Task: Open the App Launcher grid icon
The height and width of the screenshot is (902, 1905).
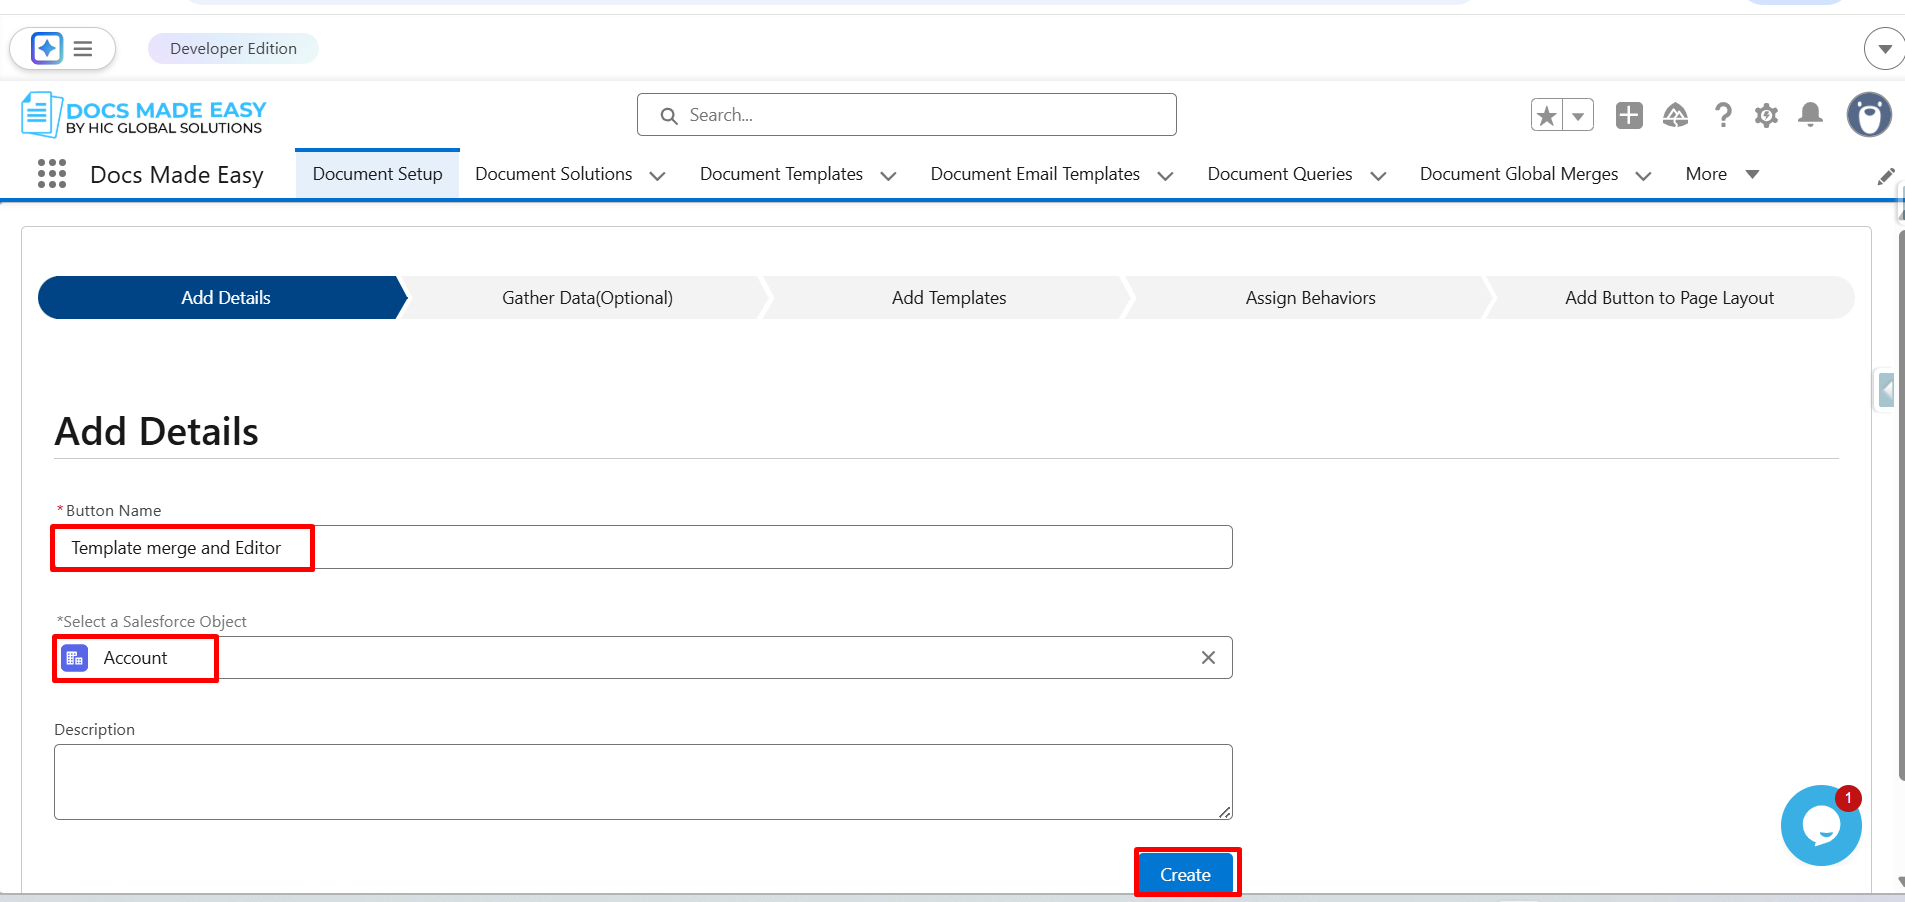Action: tap(52, 174)
